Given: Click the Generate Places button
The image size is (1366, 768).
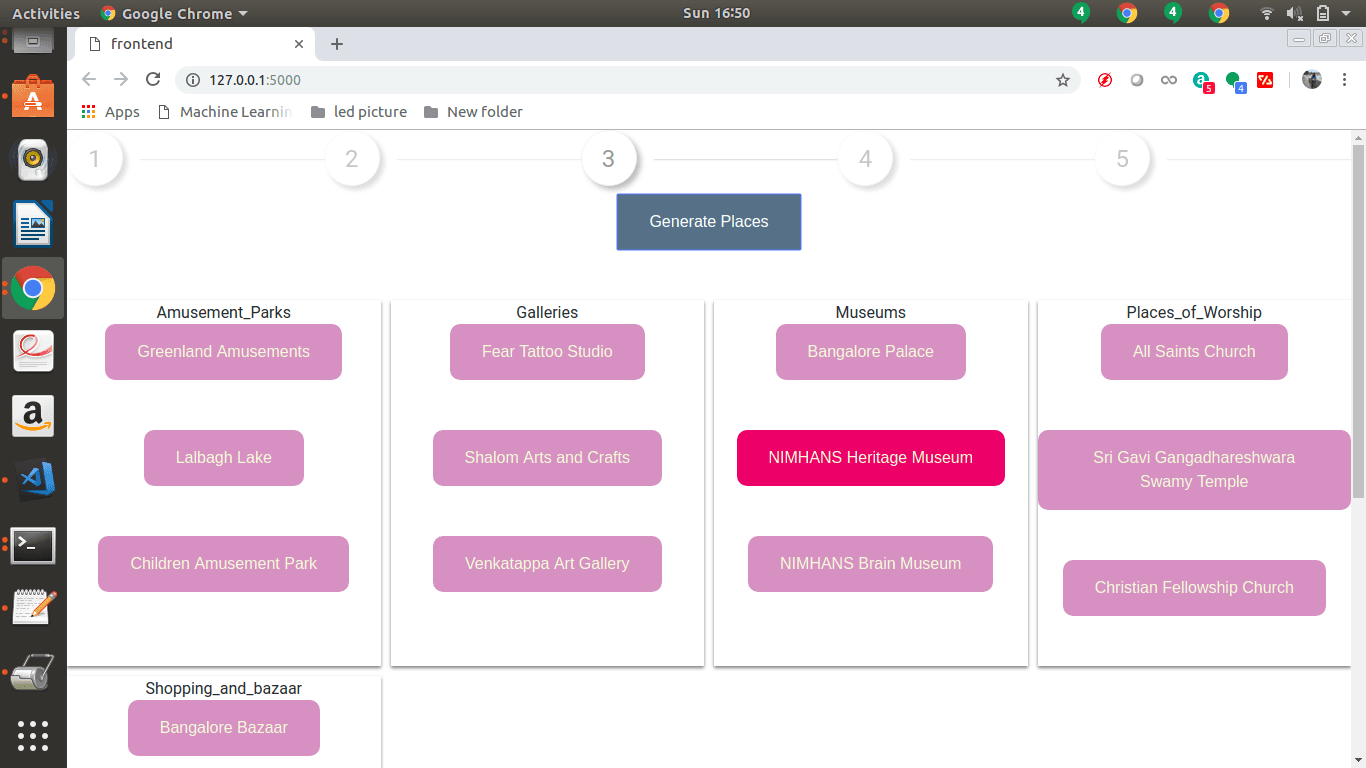Looking at the screenshot, I should 709,222.
